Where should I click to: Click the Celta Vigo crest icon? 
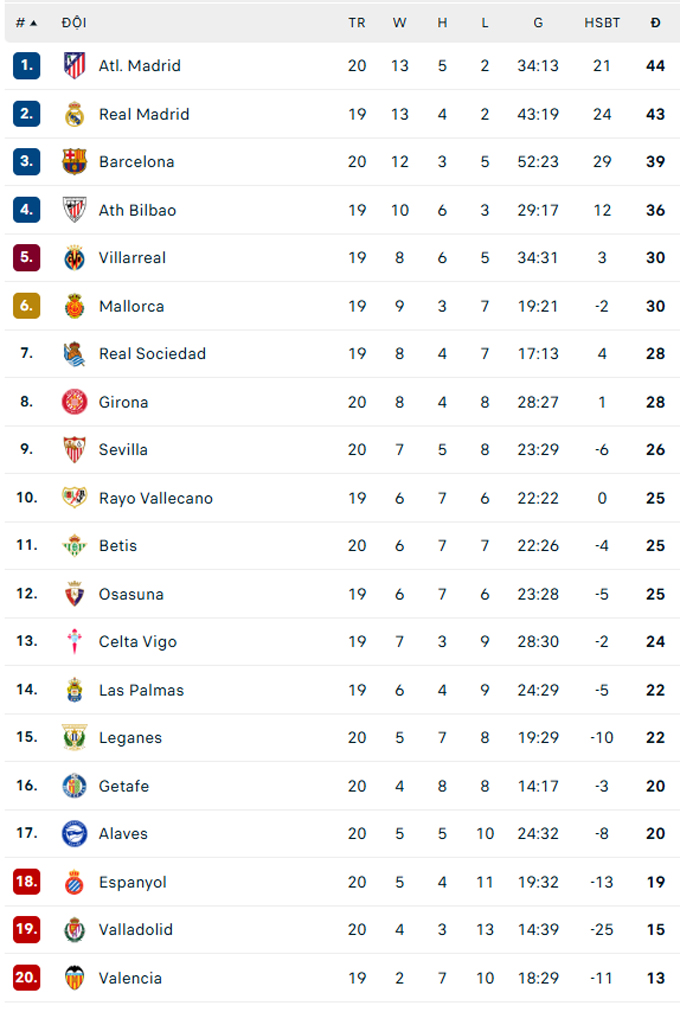pyautogui.click(x=74, y=642)
